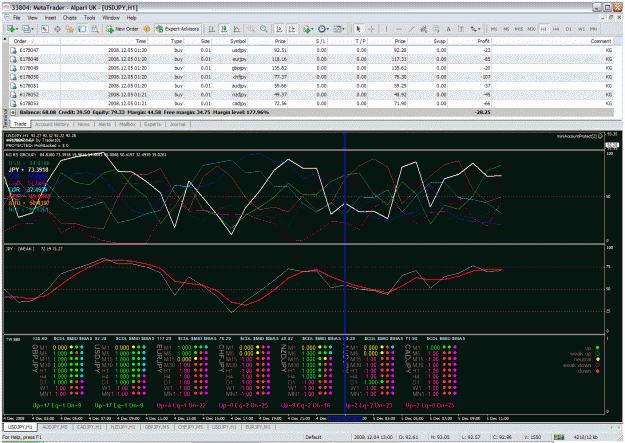Switch to the News terminal tab
This screenshot has height=443, width=625.
pyautogui.click(x=83, y=124)
